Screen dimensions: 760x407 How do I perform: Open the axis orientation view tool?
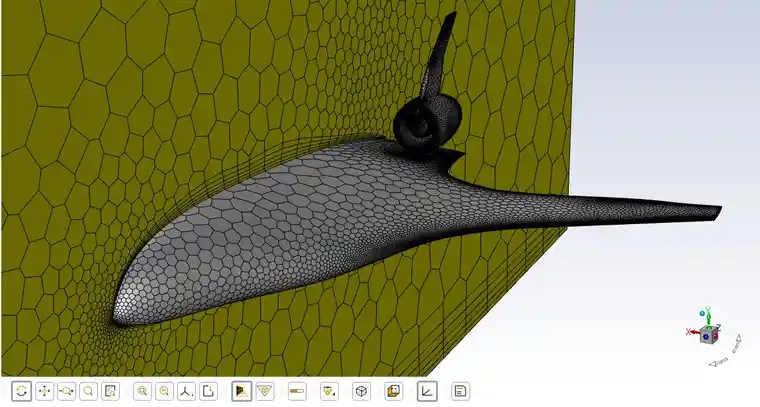coord(186,391)
